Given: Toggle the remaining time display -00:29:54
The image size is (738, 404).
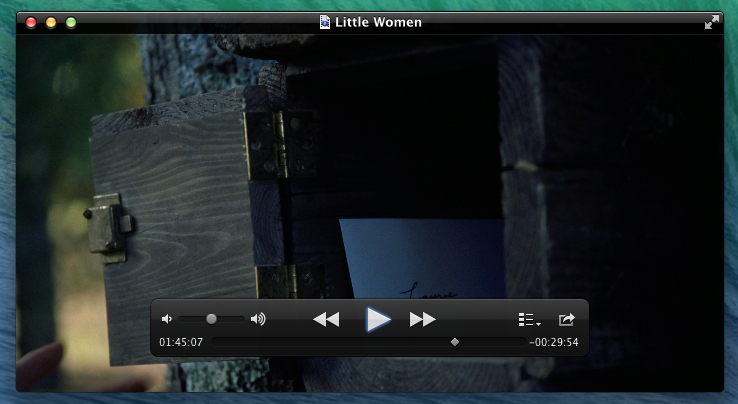Looking at the screenshot, I should (554, 342).
